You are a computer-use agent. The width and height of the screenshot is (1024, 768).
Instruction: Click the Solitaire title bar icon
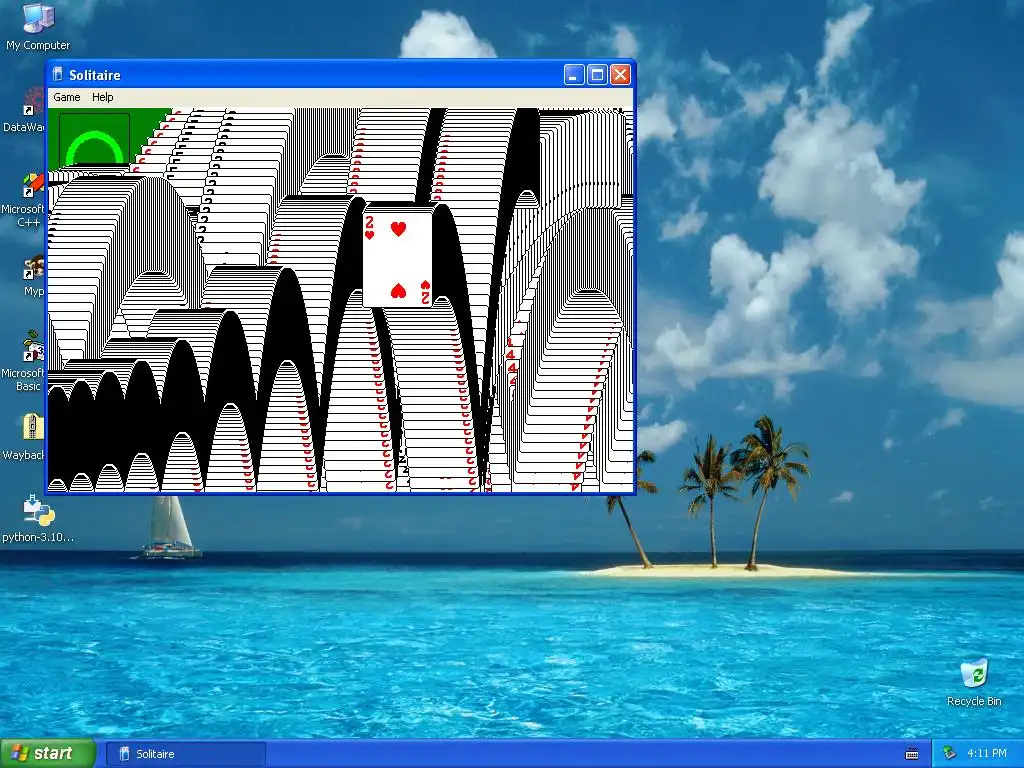pyautogui.click(x=57, y=74)
